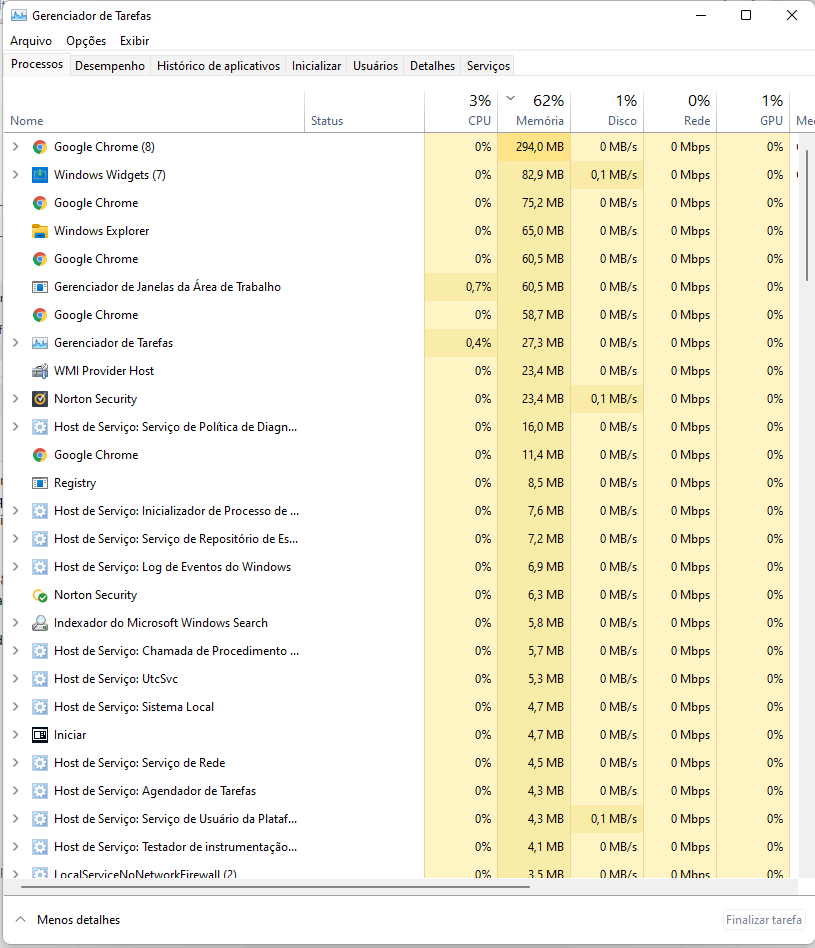Click the Menos detalhes link
Viewport: 815px width, 948px height.
tap(79, 920)
